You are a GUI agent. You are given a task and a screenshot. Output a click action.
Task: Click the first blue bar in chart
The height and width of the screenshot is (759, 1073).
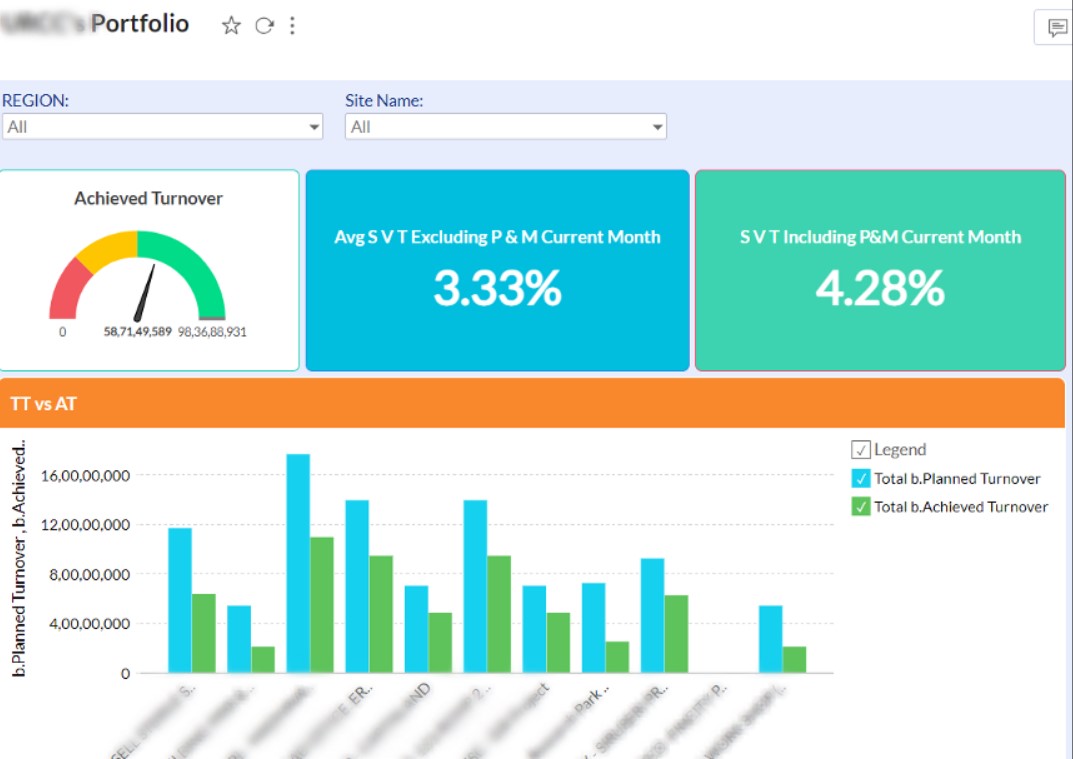[x=180, y=598]
